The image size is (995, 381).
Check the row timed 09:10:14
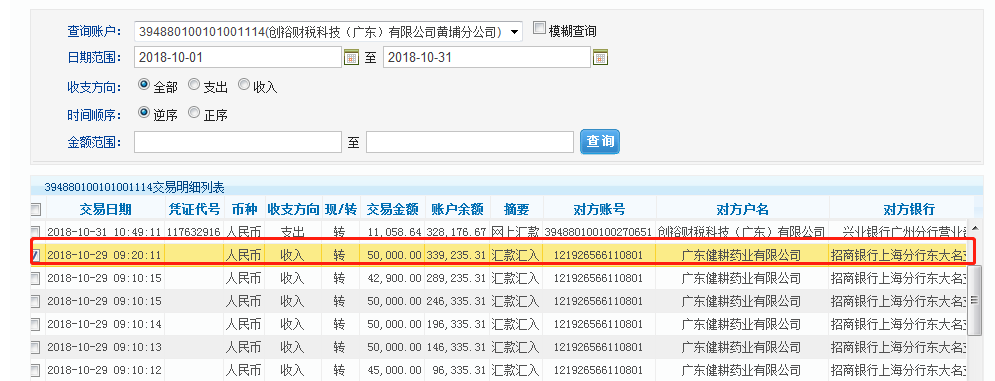[x=36, y=324]
